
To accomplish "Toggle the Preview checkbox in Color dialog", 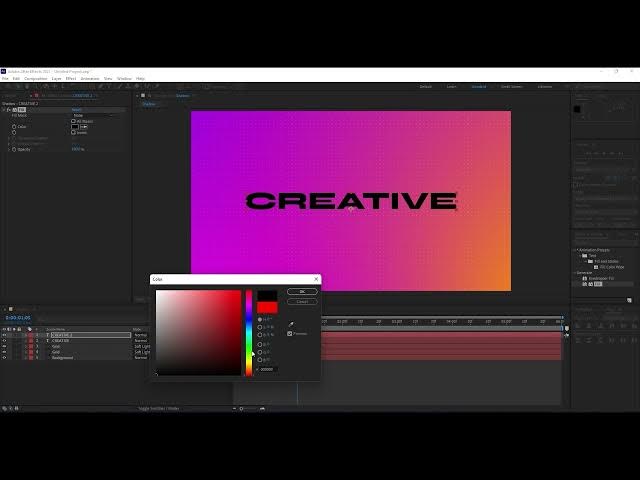I will point(290,334).
